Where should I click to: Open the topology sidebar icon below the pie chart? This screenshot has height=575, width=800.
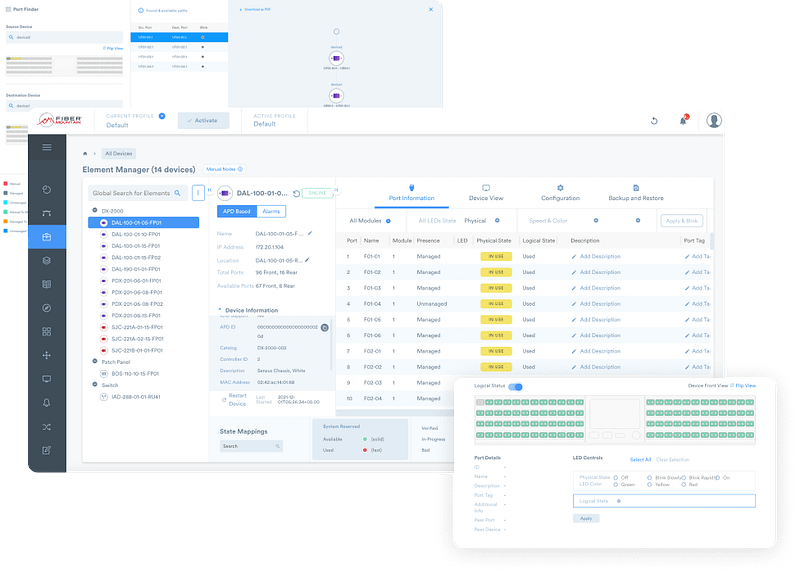[46, 213]
